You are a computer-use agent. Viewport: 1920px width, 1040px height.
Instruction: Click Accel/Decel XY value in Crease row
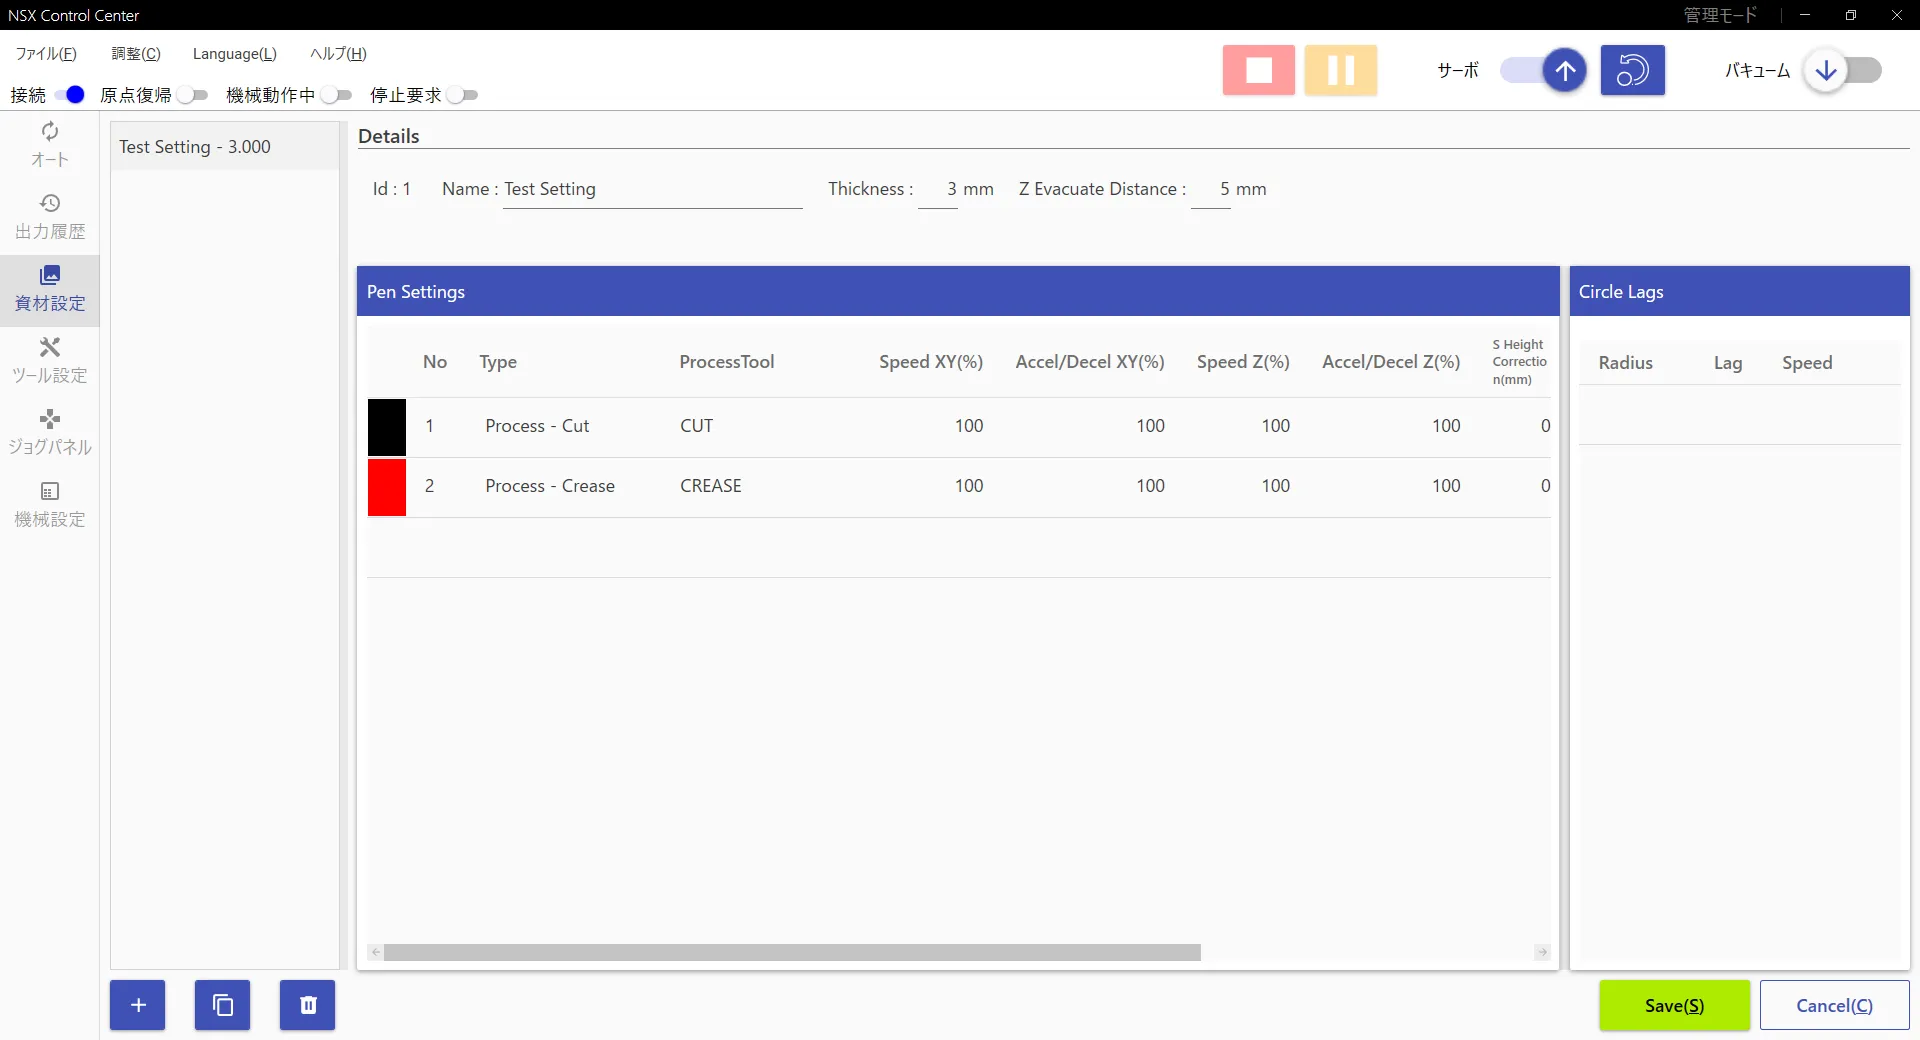coord(1150,486)
